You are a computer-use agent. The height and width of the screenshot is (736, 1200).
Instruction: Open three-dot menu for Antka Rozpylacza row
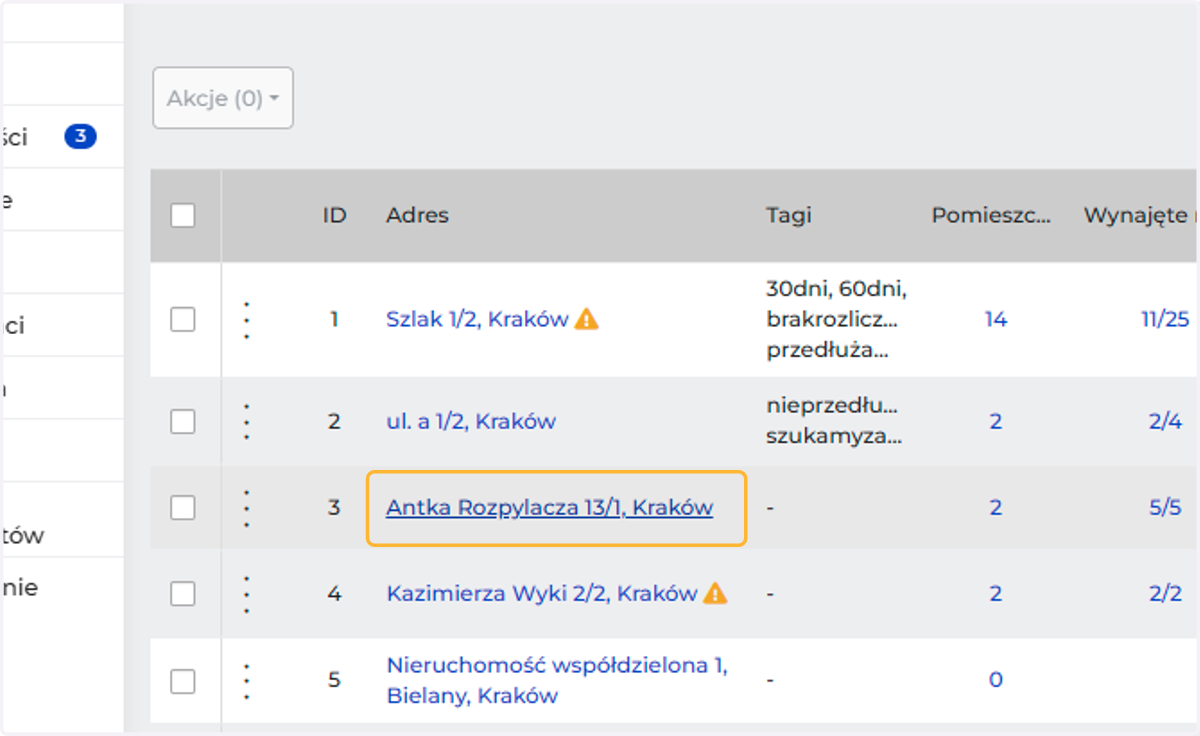(247, 507)
